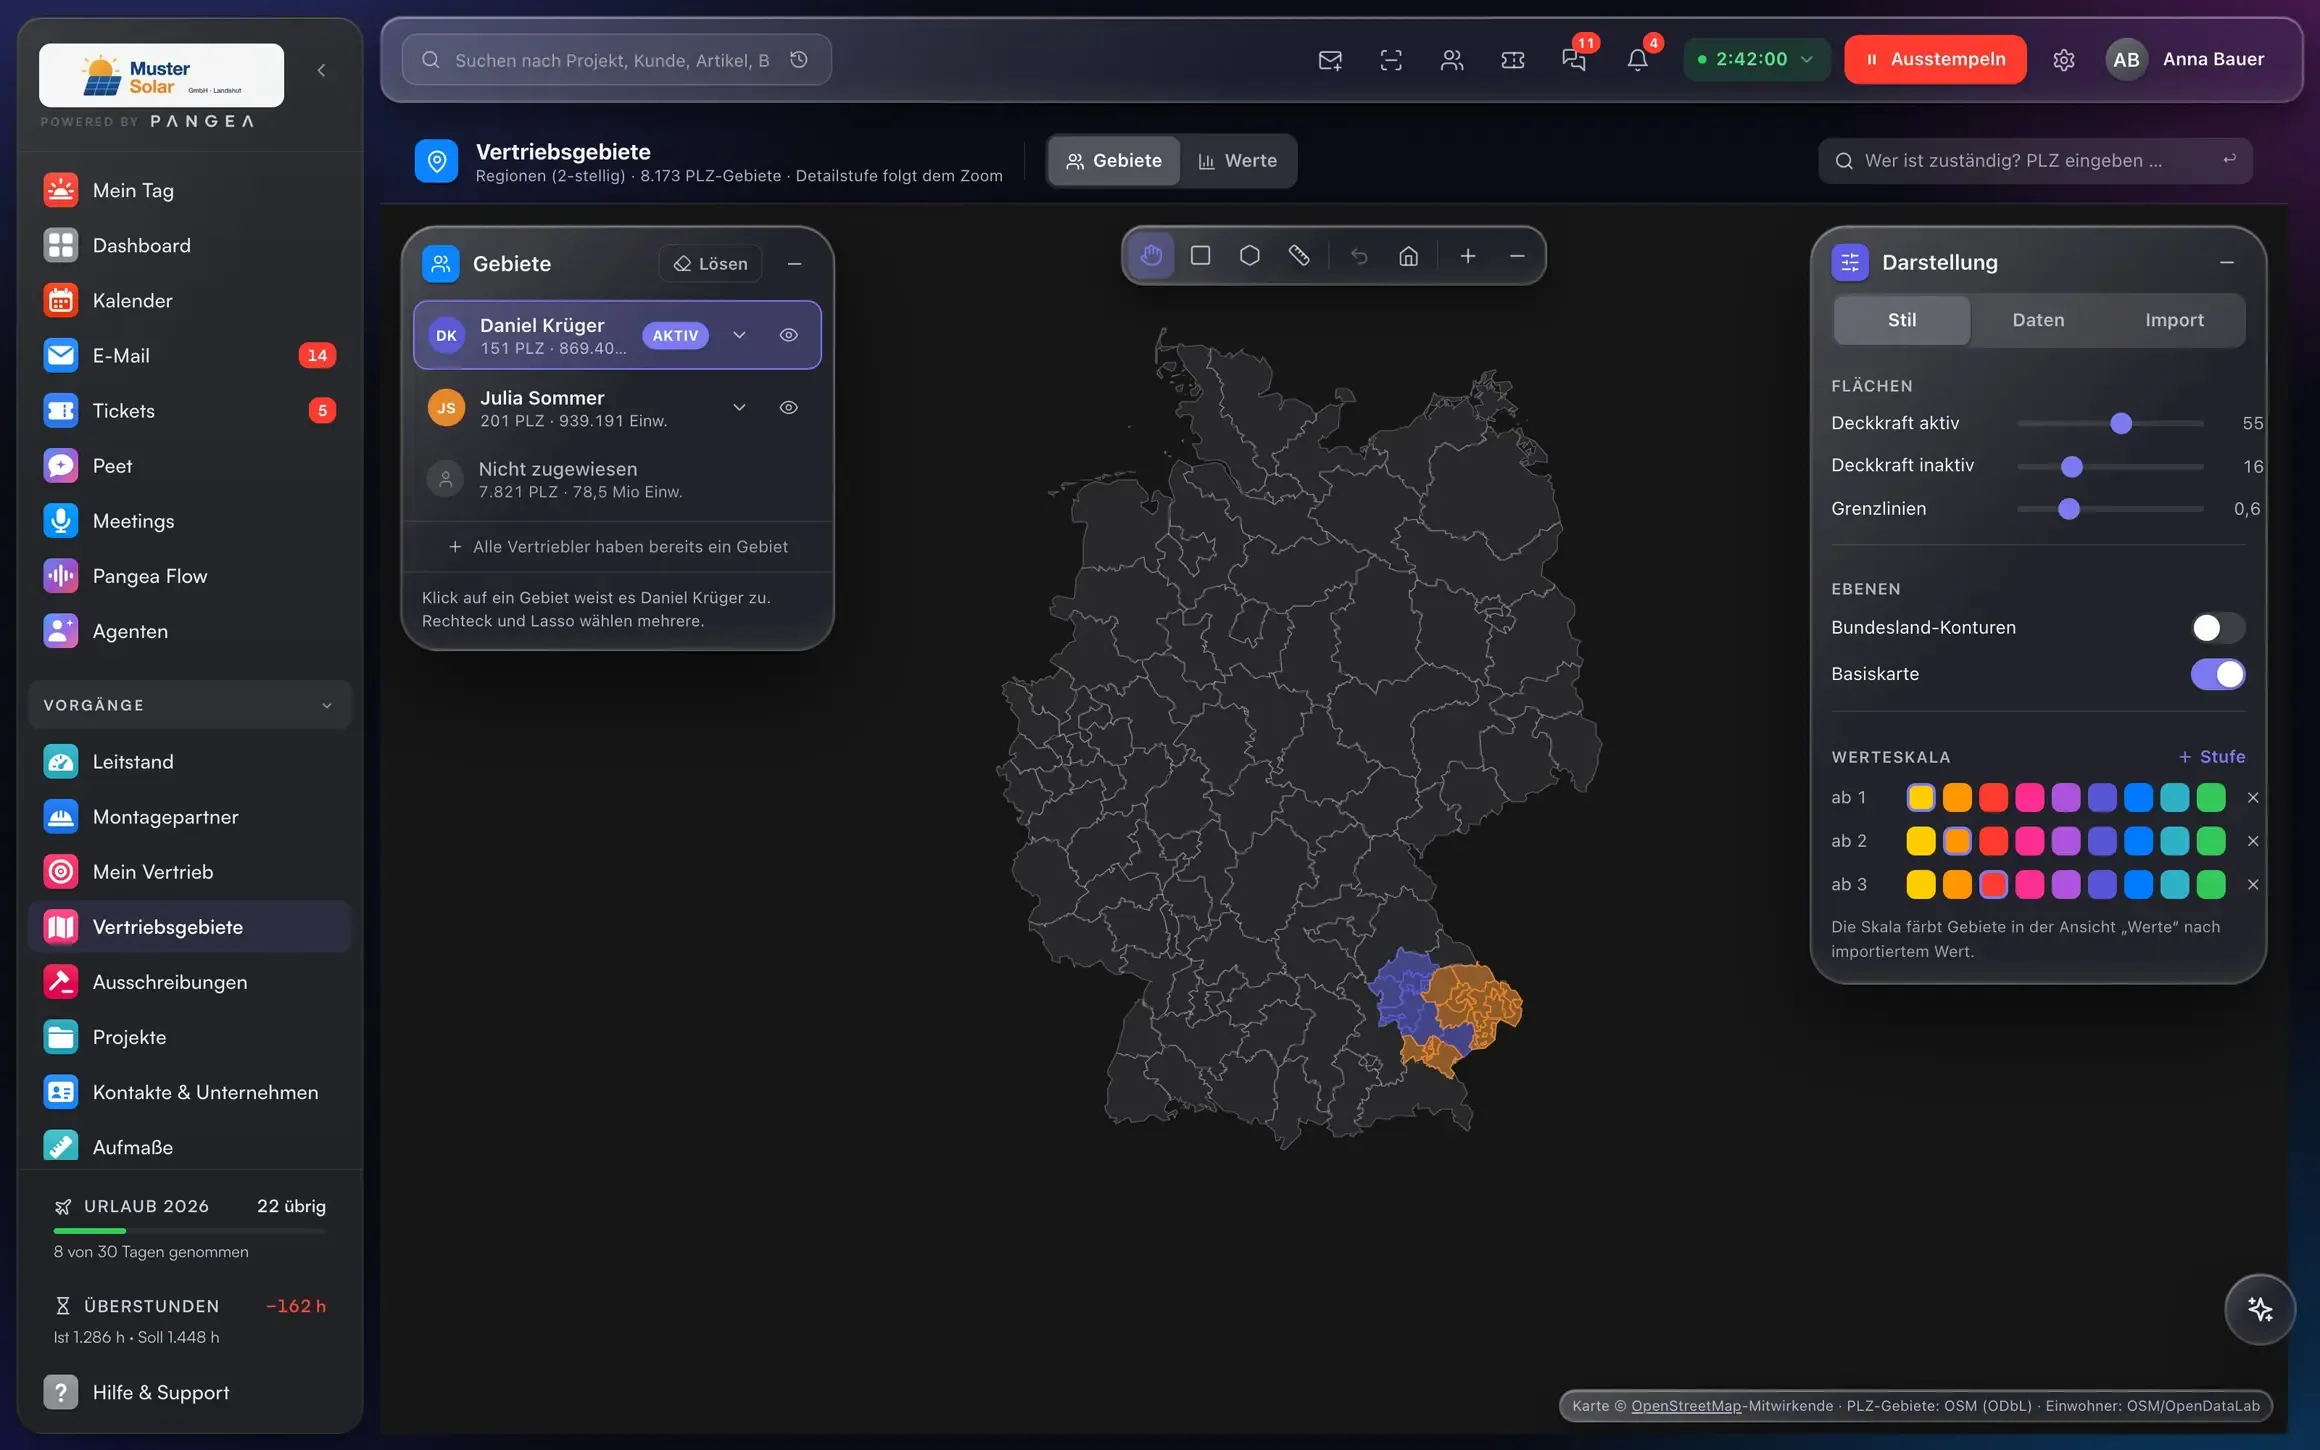Select the ruler measure tool
This screenshot has width=2320, height=1450.
coord(1299,256)
